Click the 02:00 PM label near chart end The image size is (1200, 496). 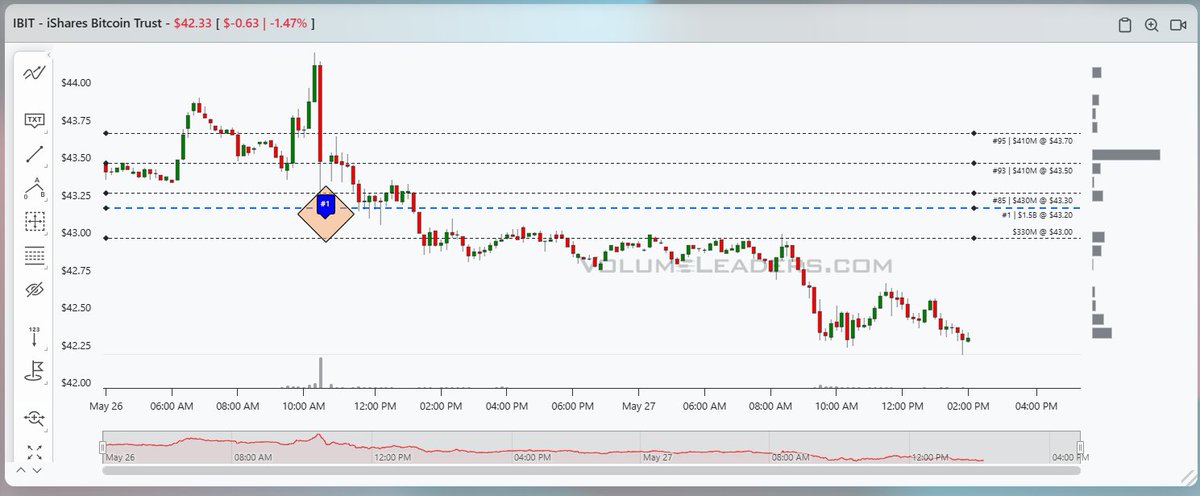968,406
